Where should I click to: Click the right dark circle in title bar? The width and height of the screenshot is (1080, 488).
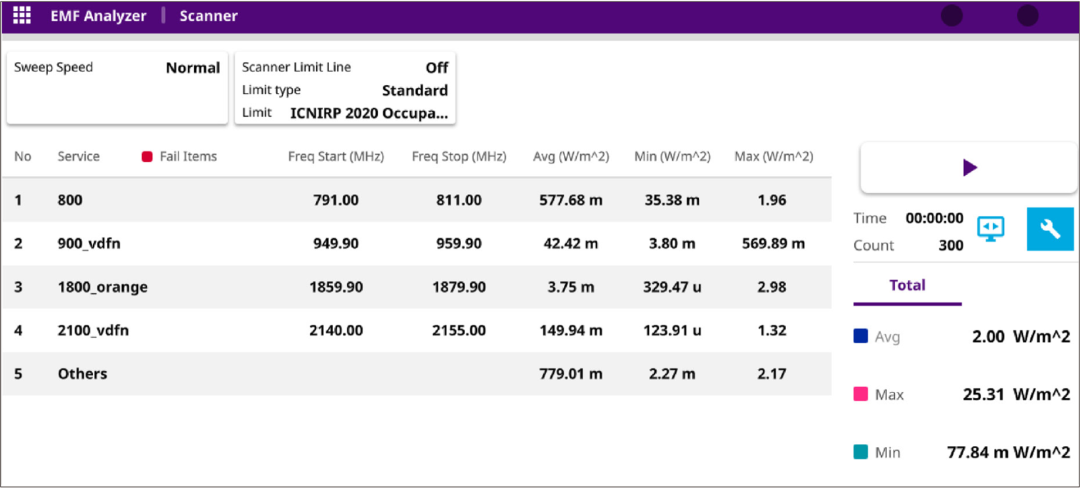[1027, 16]
